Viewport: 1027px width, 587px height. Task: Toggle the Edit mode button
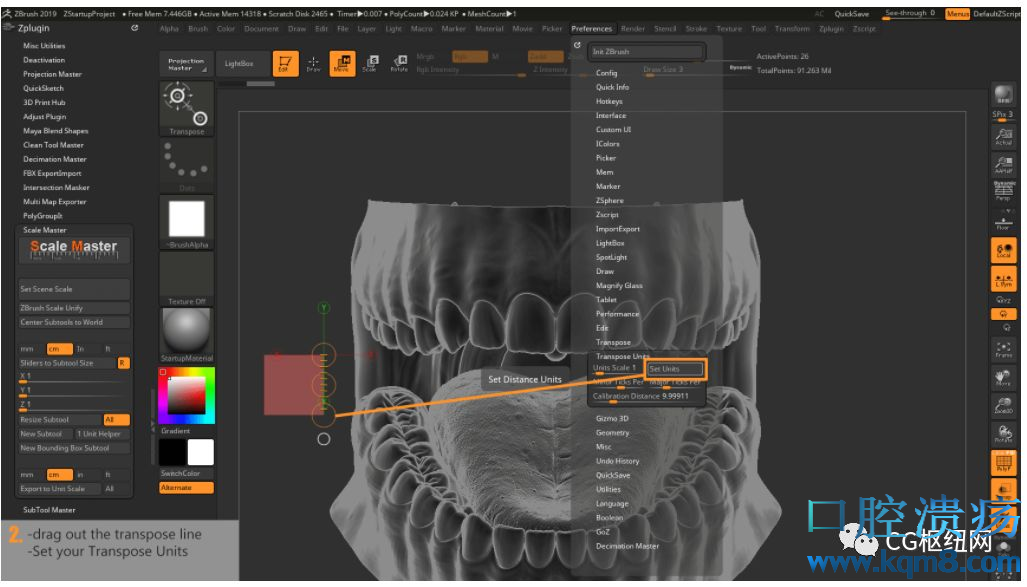[285, 63]
